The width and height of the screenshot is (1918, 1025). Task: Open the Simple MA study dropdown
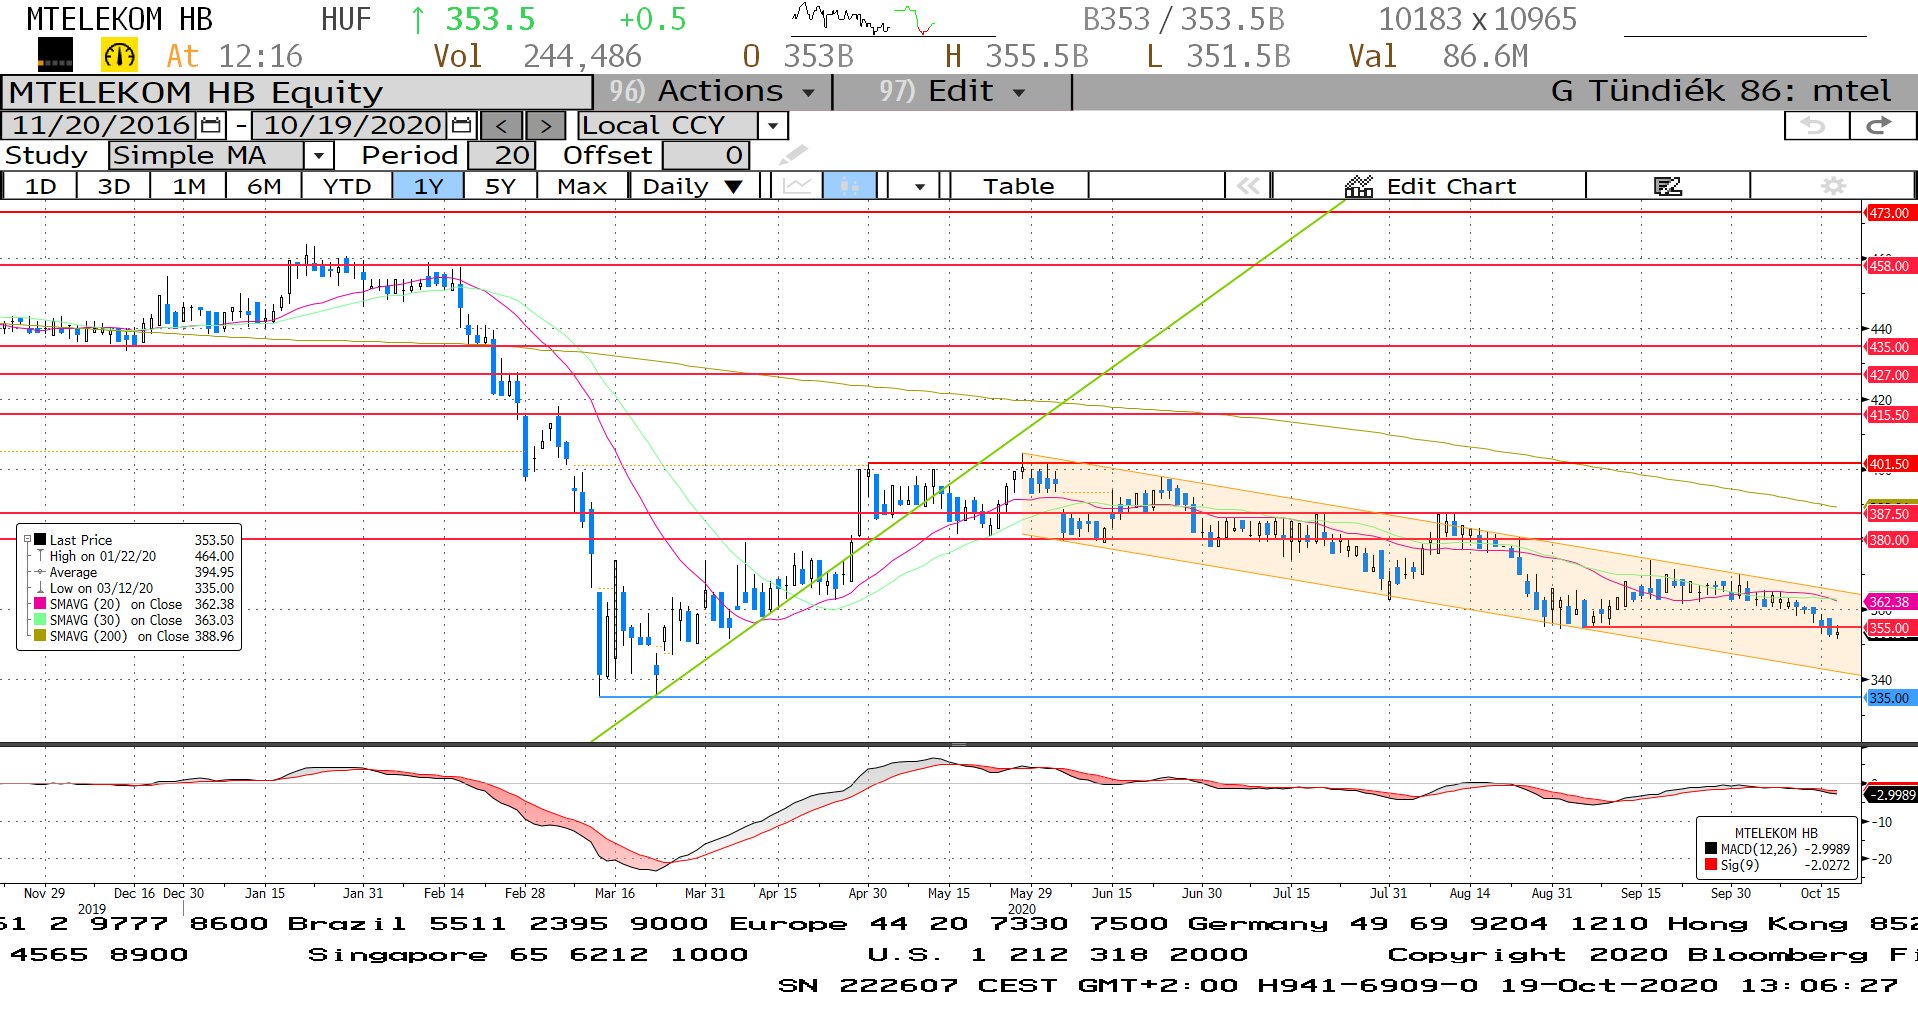coord(318,156)
